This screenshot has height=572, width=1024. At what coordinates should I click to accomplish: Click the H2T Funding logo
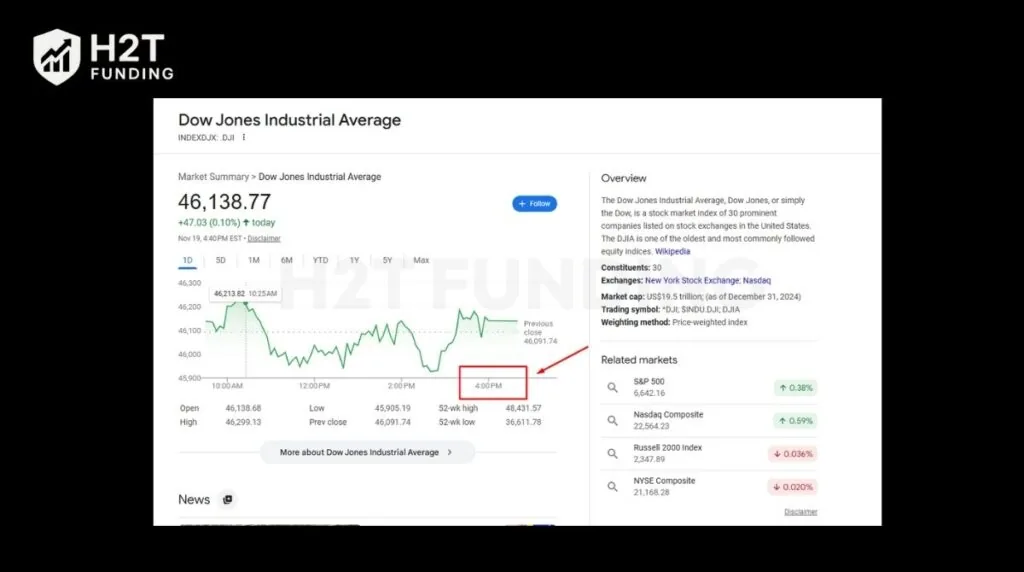[x=103, y=57]
